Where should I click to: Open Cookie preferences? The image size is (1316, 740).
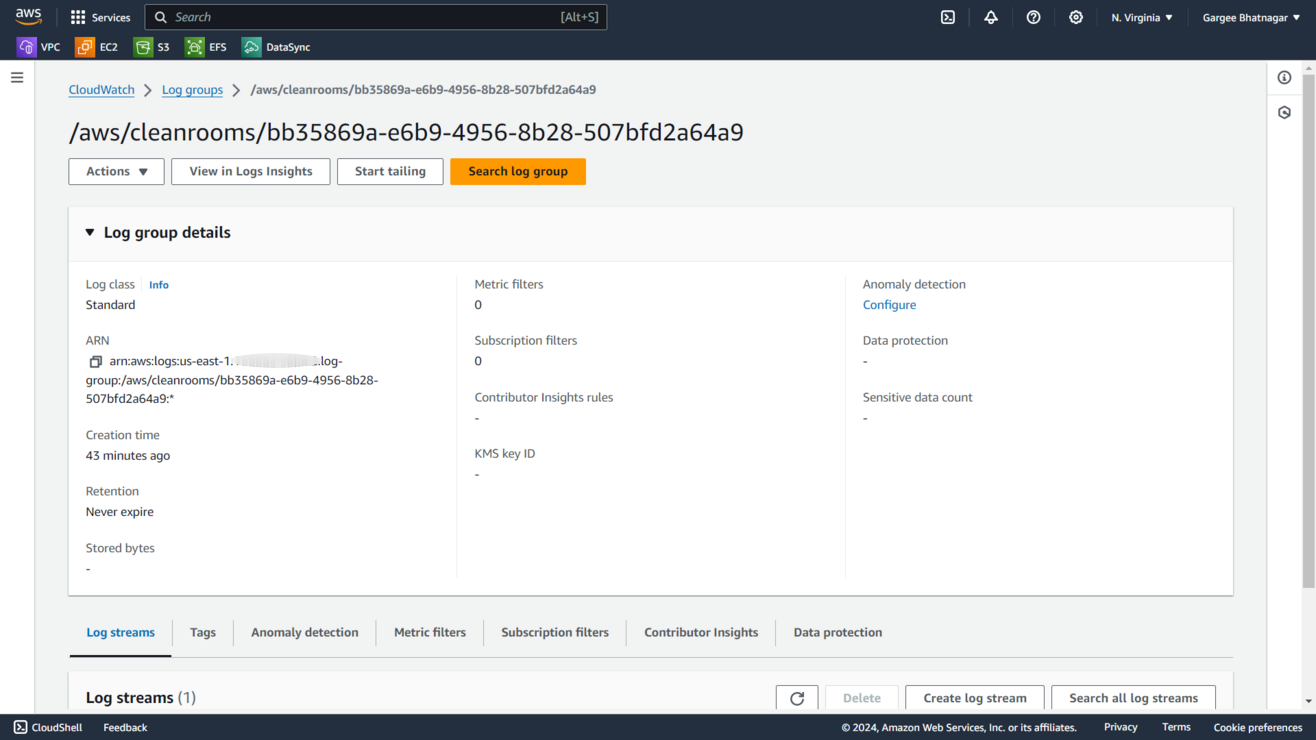pyautogui.click(x=1258, y=727)
